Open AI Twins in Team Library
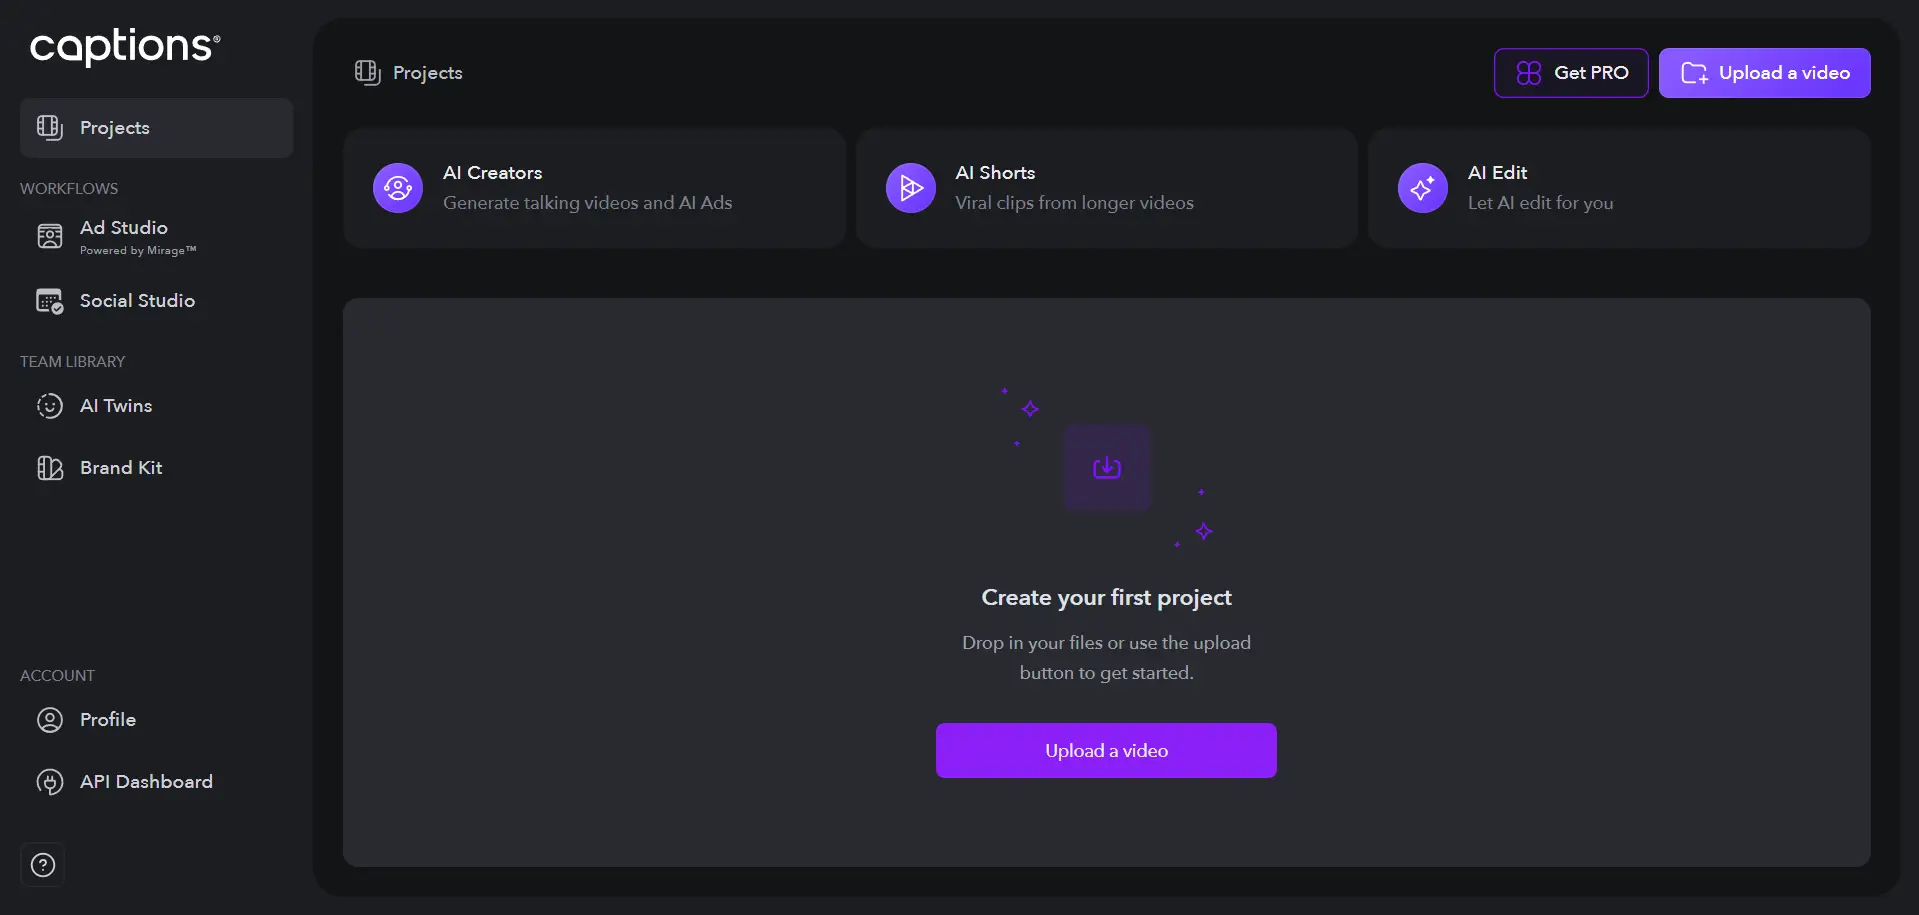 tap(116, 406)
